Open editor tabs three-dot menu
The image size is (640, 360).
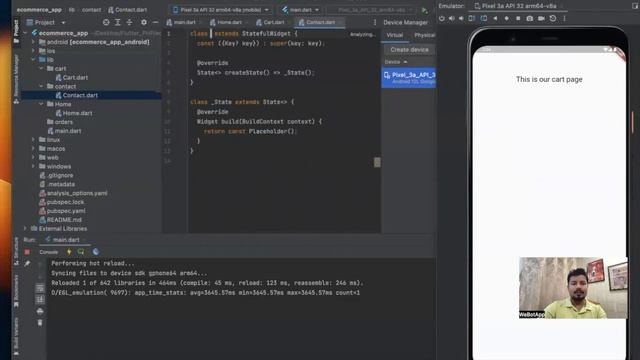pyautogui.click(x=375, y=22)
